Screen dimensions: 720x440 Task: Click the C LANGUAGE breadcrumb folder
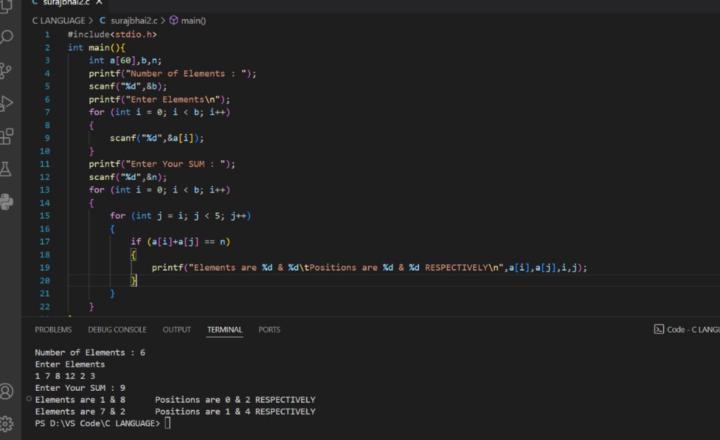coord(59,21)
